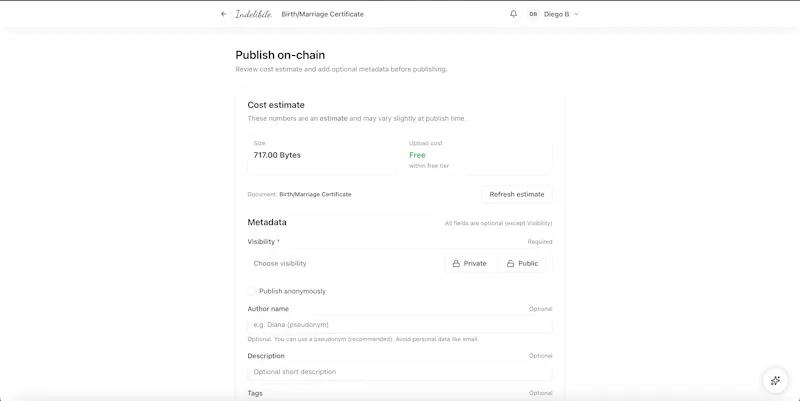The height and width of the screenshot is (401, 800).
Task: Enable Publish anonymously checkbox
Action: [251, 291]
